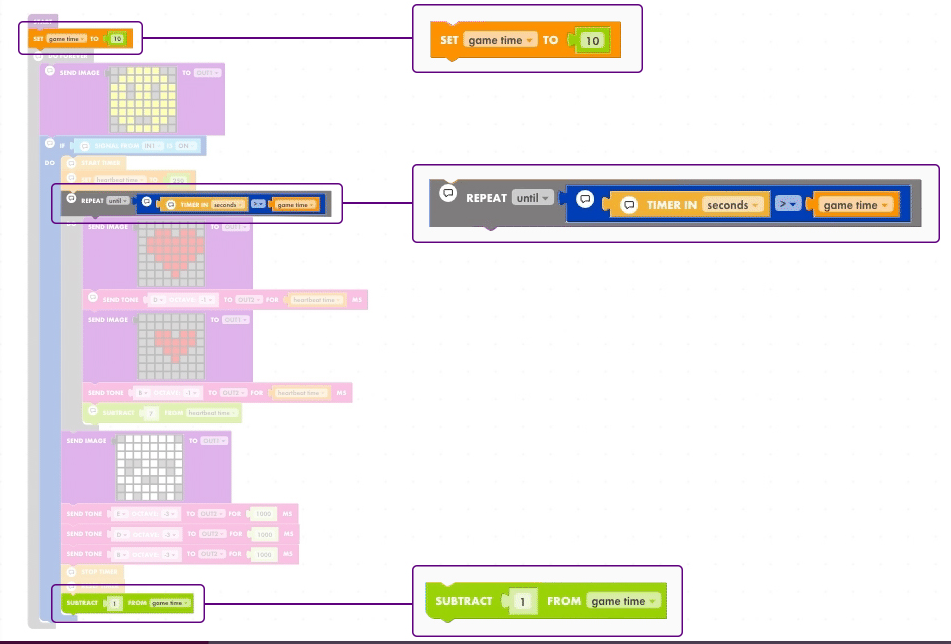This screenshot has height=644, width=951.
Task: Click comment bubble on the IF block
Action: 50,143
